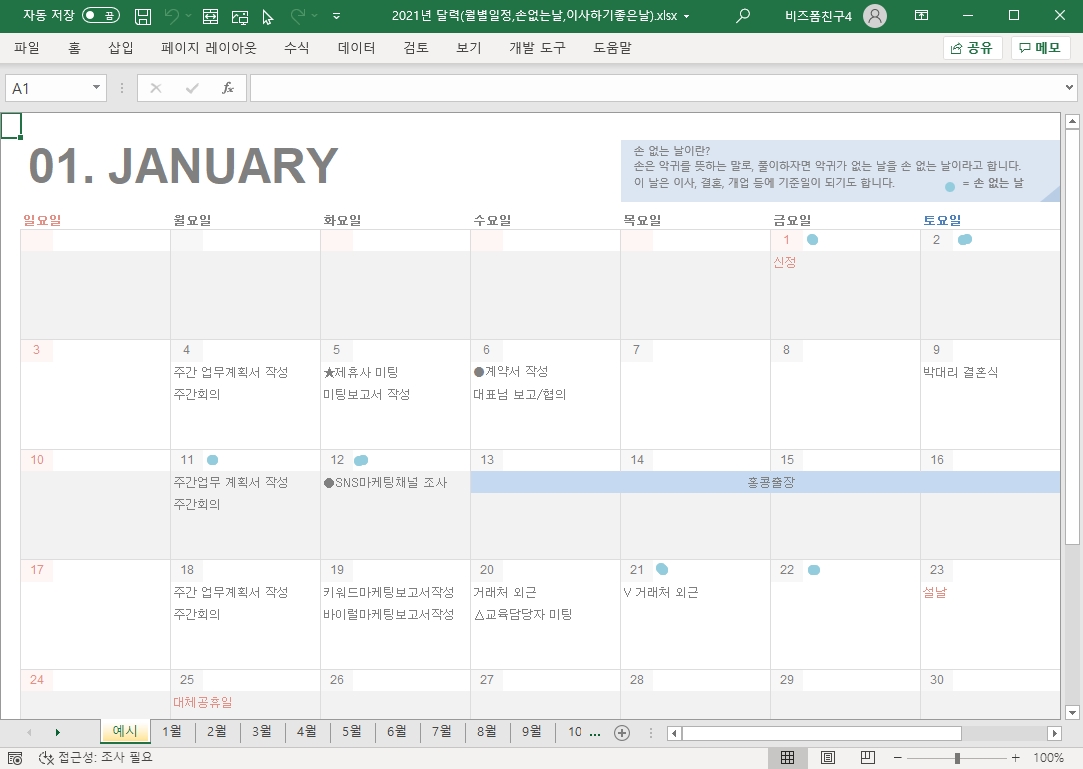The width and height of the screenshot is (1083, 769).
Task: Click the 접근성: 조사 필요 status text
Action: click(x=96, y=757)
